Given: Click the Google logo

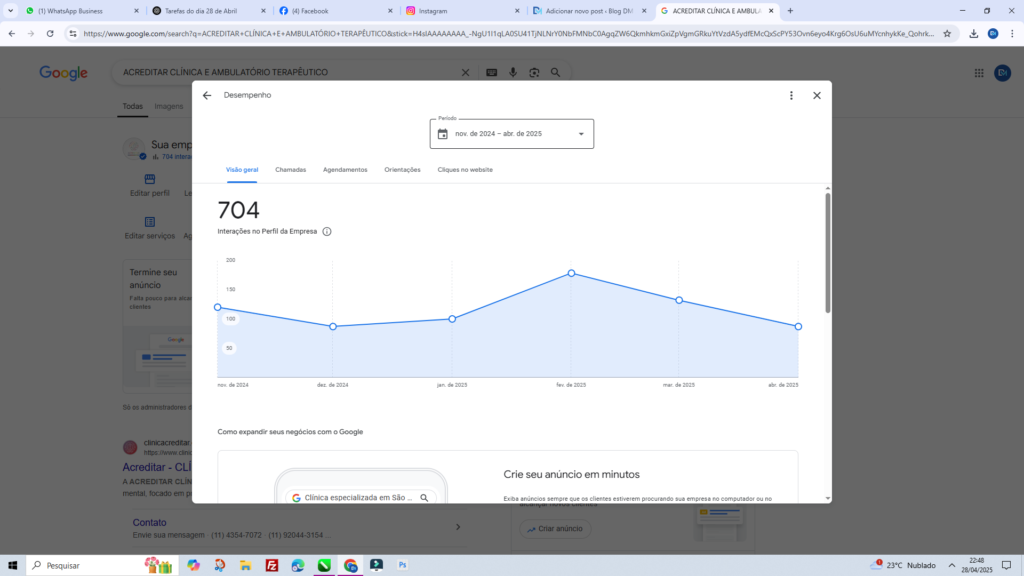Looking at the screenshot, I should (x=63, y=73).
